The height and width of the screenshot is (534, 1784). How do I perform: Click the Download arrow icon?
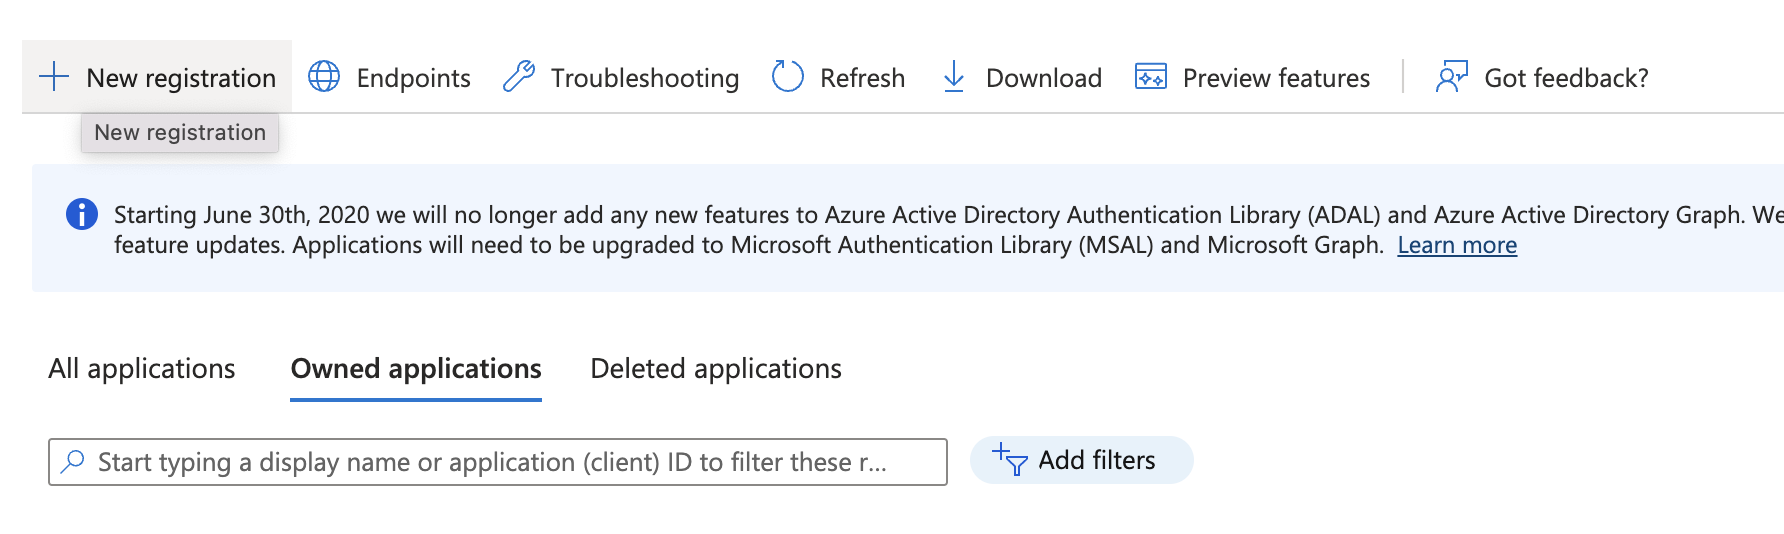[954, 77]
